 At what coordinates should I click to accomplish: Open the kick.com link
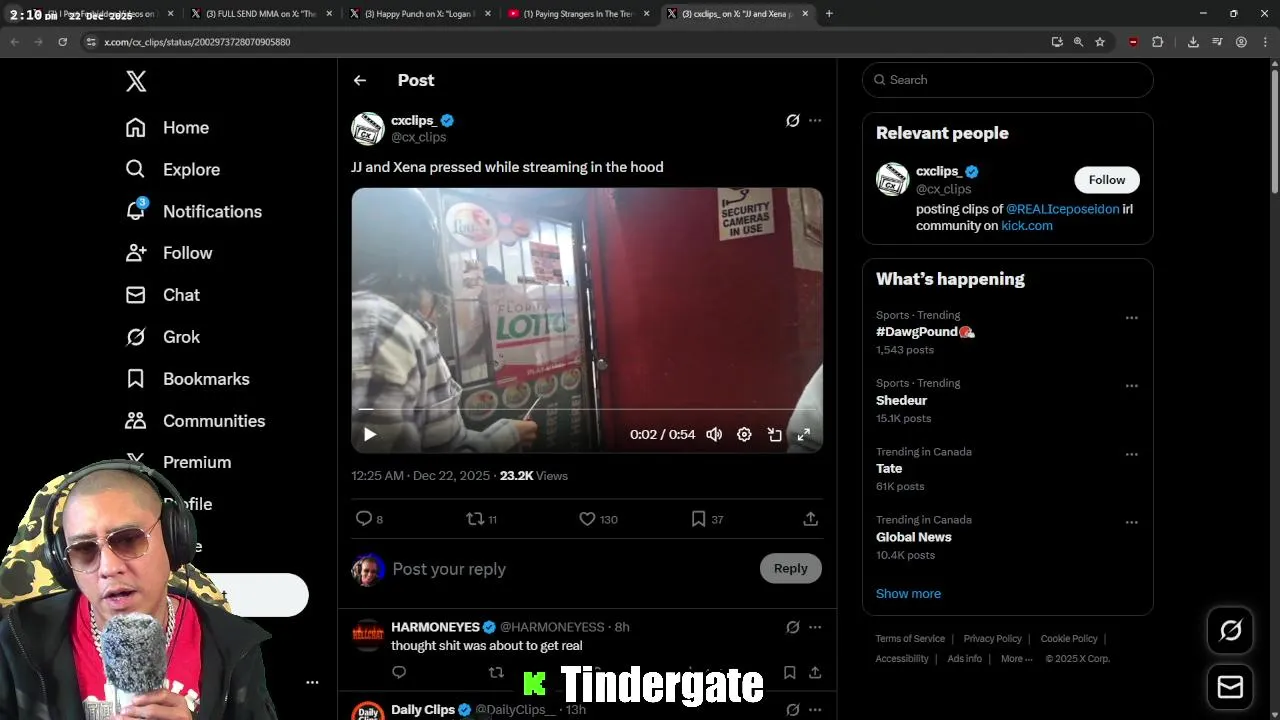(1027, 226)
